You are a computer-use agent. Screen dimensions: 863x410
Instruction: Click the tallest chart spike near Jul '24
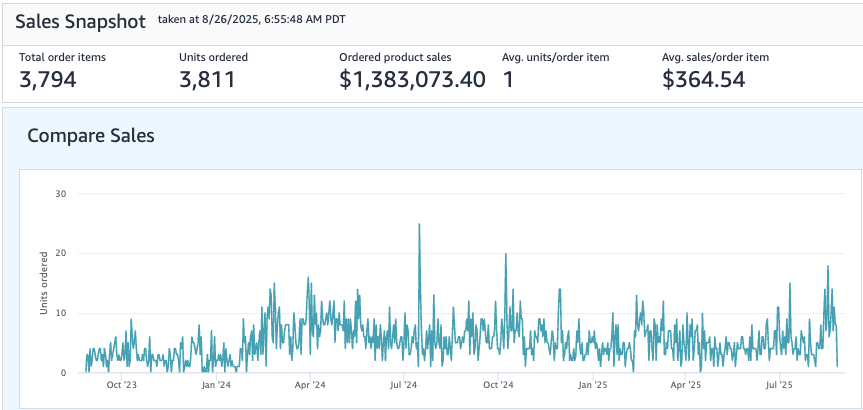419,226
